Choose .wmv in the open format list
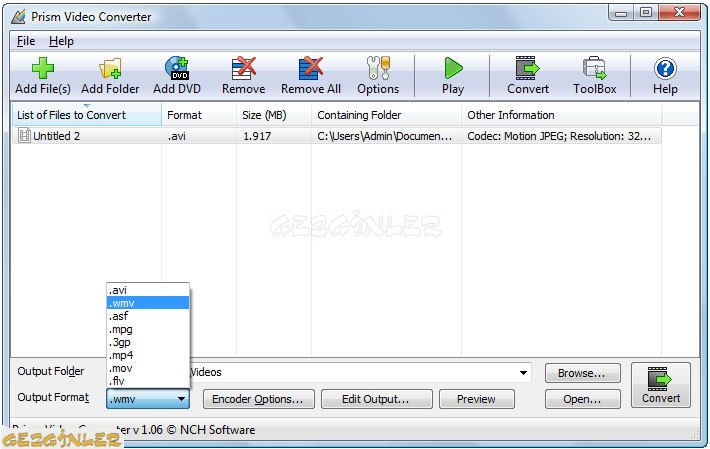The width and height of the screenshot is (710, 449). click(148, 303)
